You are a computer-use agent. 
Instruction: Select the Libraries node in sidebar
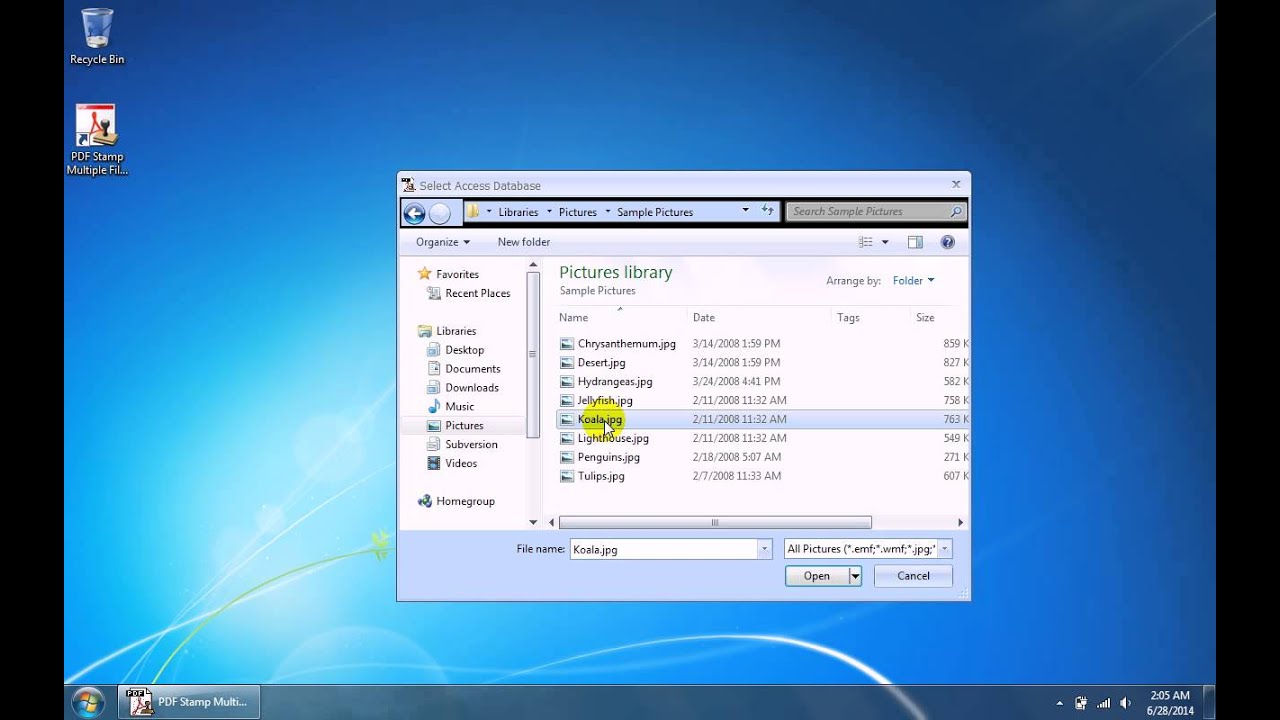(x=447, y=331)
